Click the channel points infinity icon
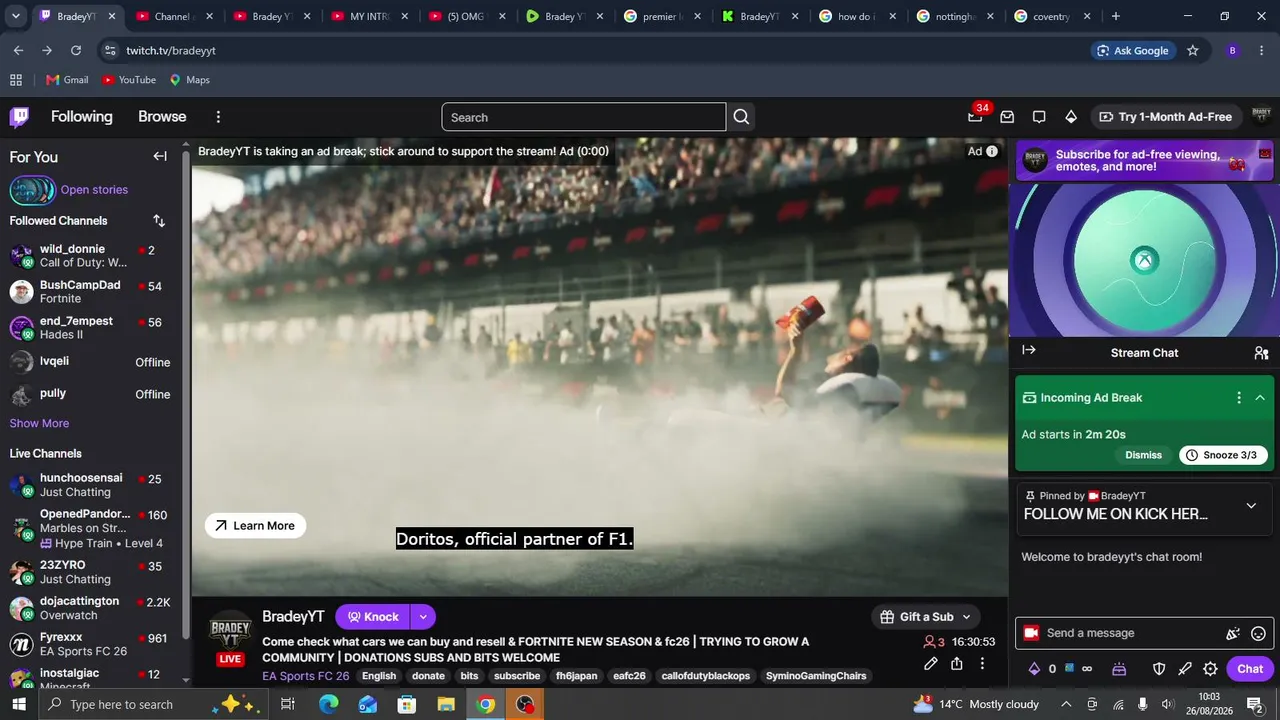 (1087, 669)
